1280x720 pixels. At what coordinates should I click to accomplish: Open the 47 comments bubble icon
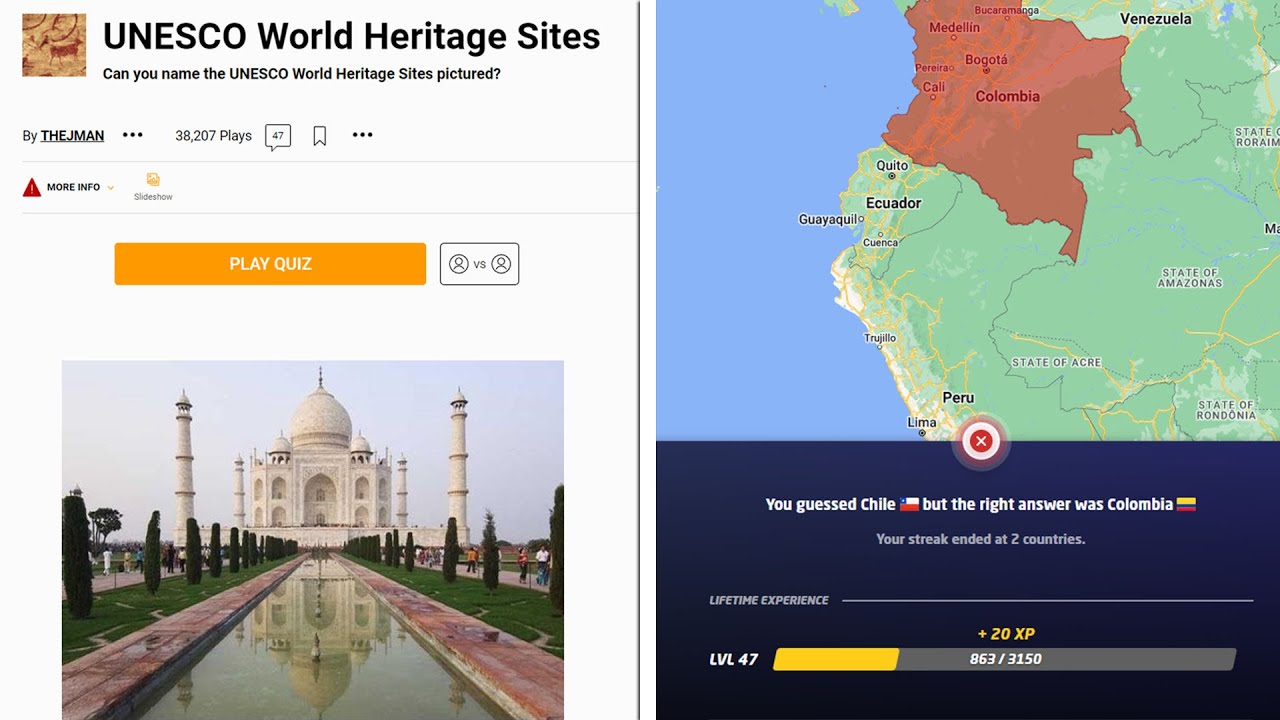(x=278, y=137)
